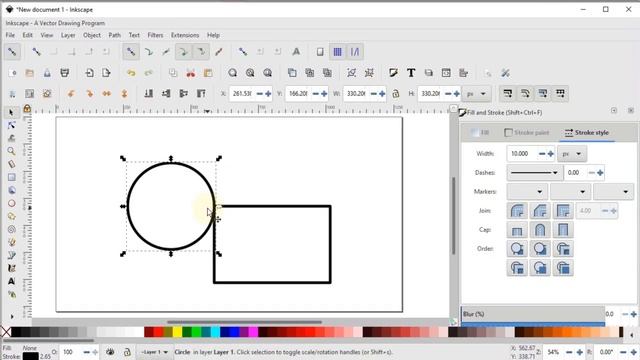
Task: Open stroke width units dropdown
Action: pos(571,154)
